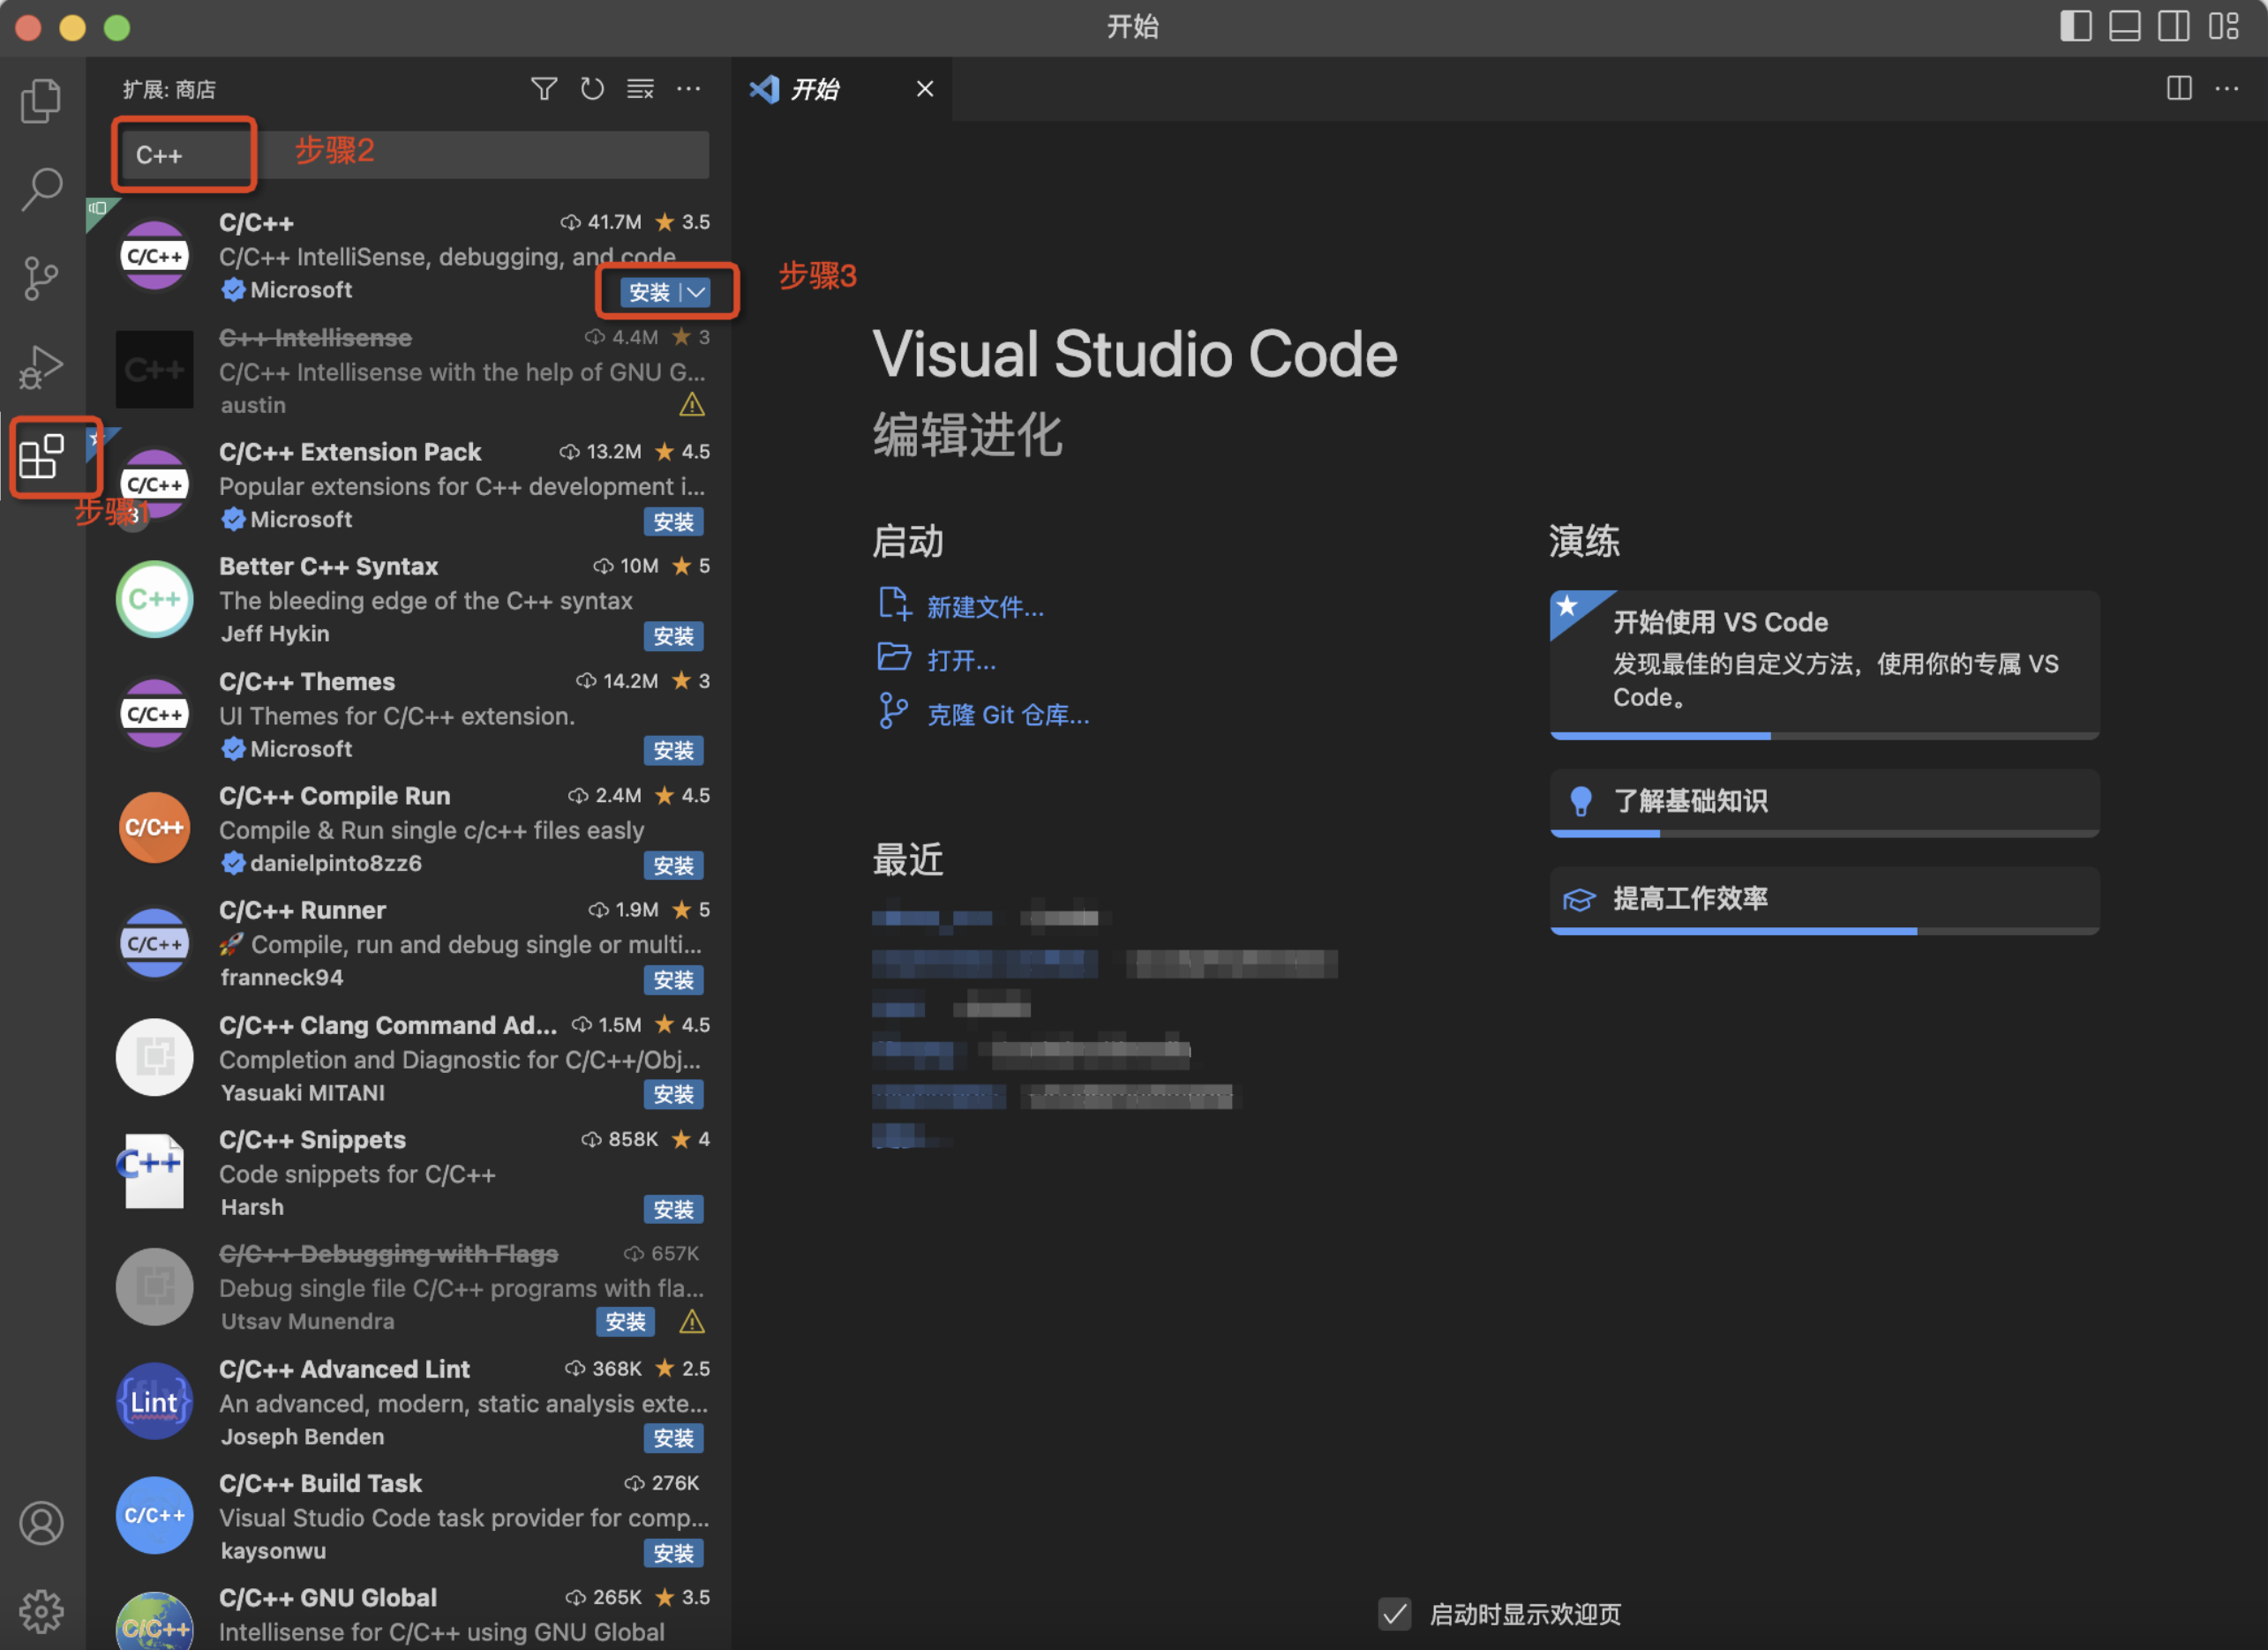This screenshot has width=2268, height=1650.
Task: Install C/C++ Compile Run extension
Action: [673, 866]
